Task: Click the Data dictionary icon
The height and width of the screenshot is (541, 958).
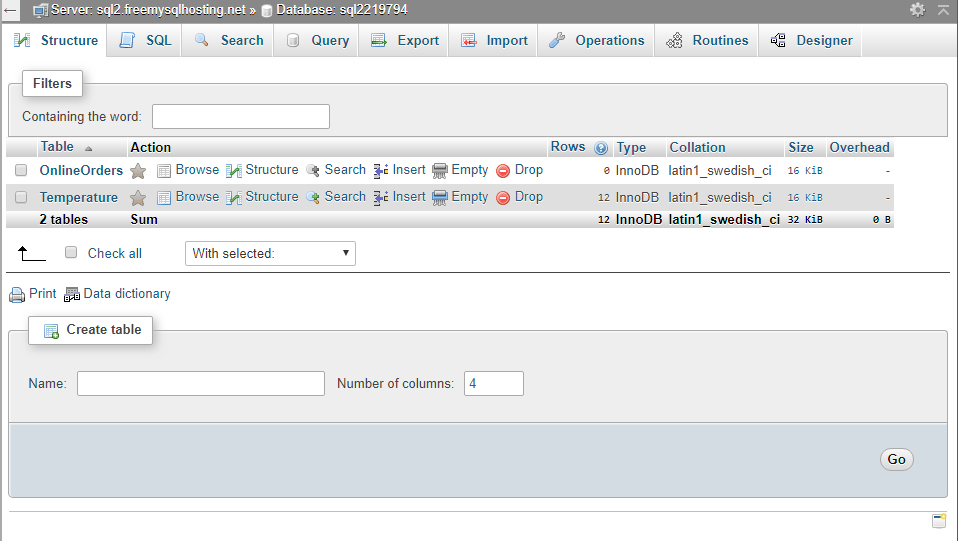Action: [x=72, y=295]
